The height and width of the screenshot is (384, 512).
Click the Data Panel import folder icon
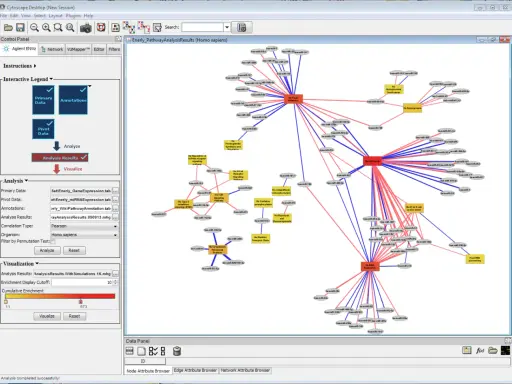point(493,350)
